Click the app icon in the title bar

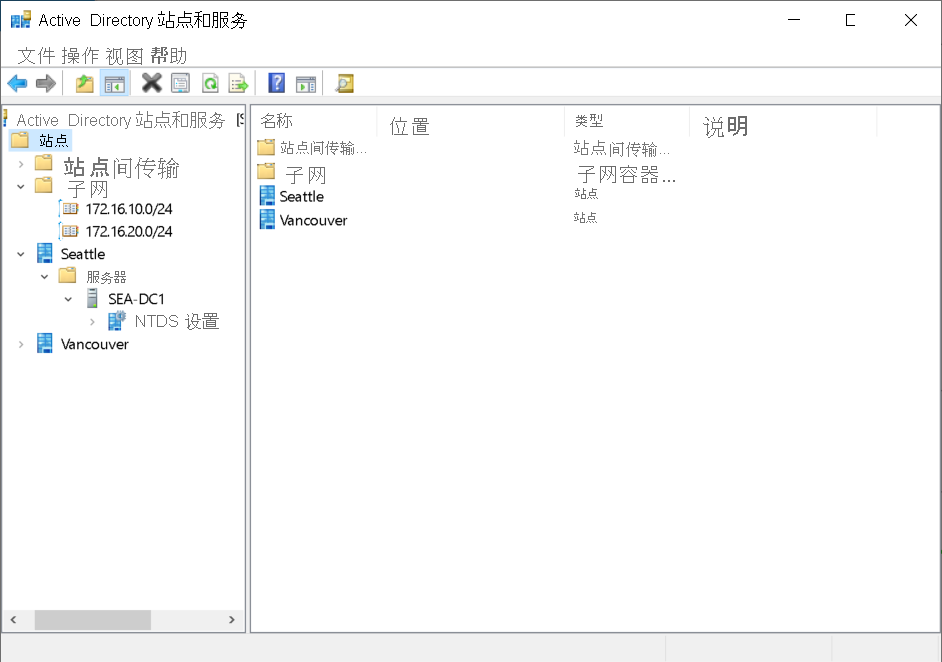[20, 20]
